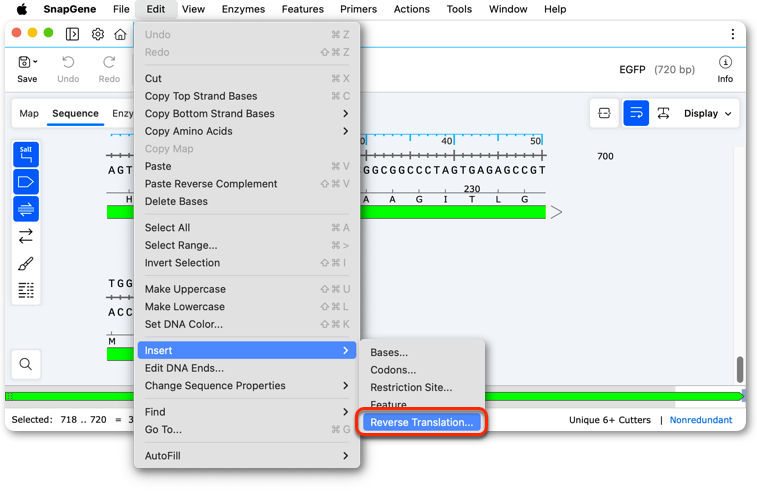
Task: Open the Info panel icon
Action: [x=725, y=62]
